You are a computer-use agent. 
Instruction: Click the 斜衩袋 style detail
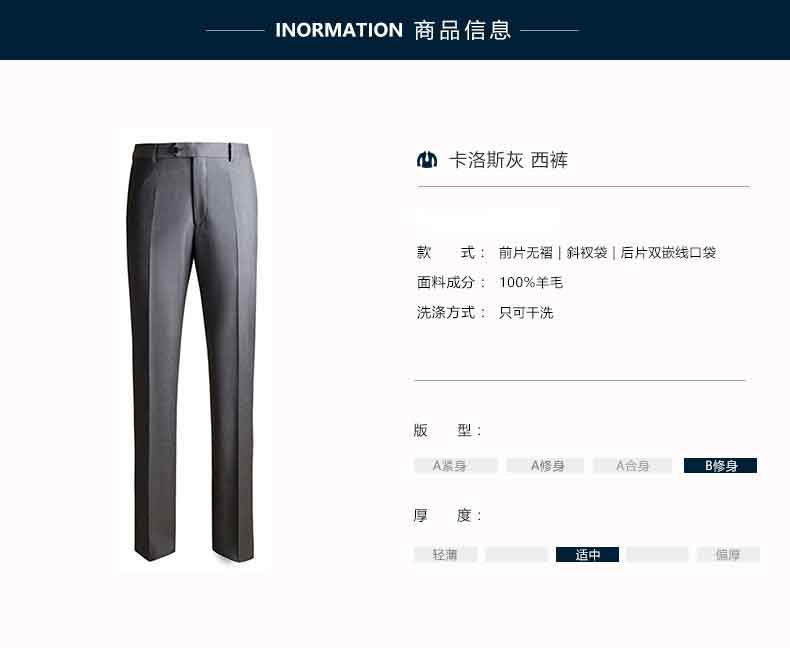coord(586,252)
